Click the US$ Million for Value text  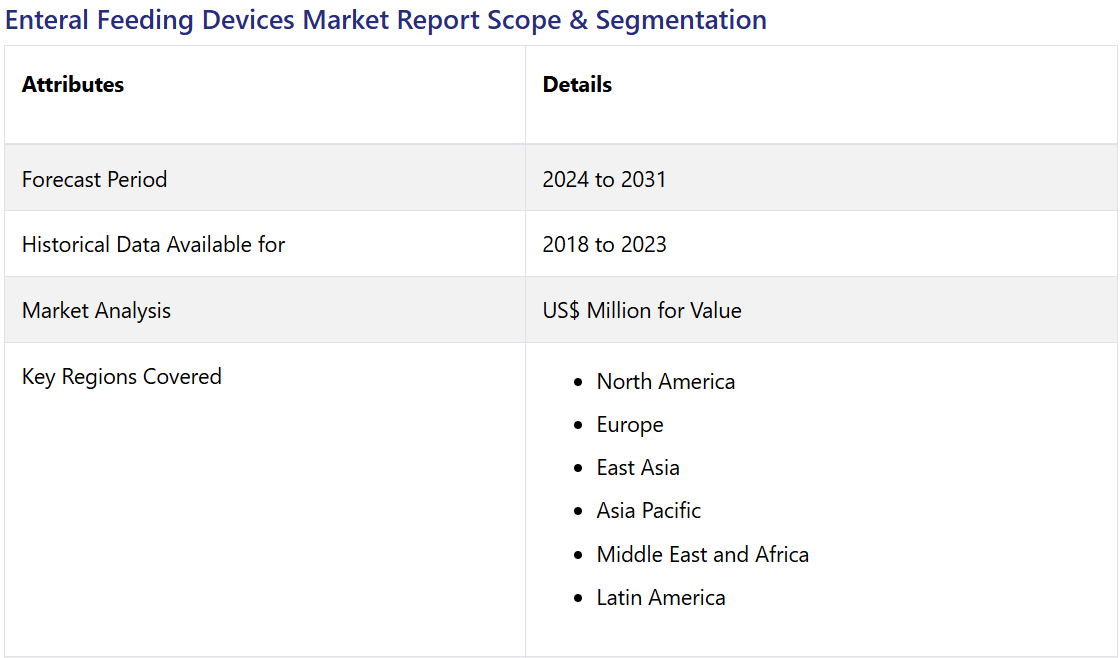(642, 310)
